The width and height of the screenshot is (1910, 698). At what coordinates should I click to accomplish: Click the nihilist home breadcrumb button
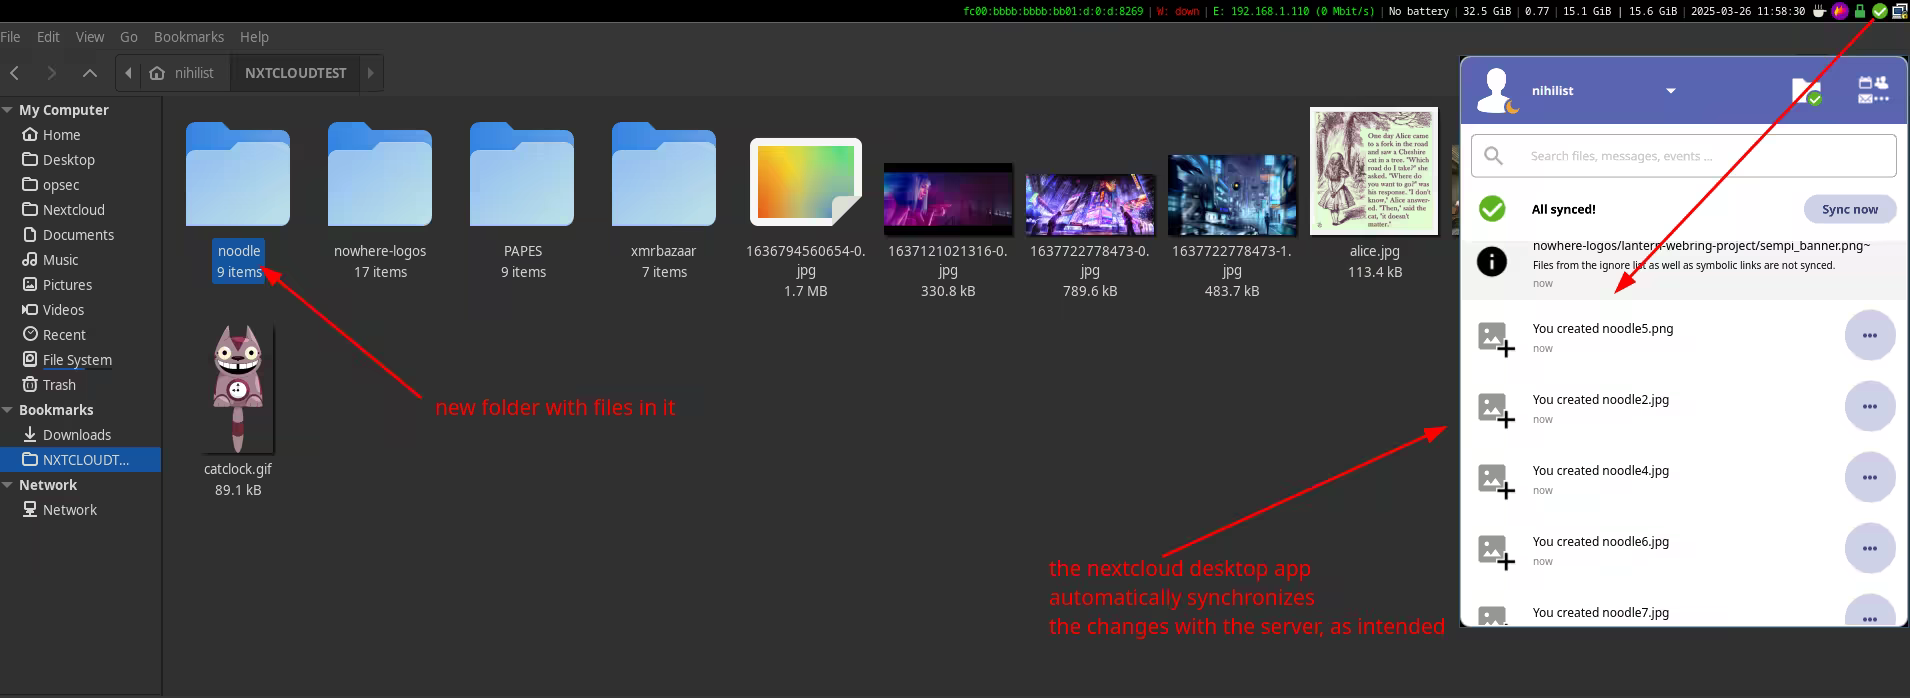tap(181, 73)
